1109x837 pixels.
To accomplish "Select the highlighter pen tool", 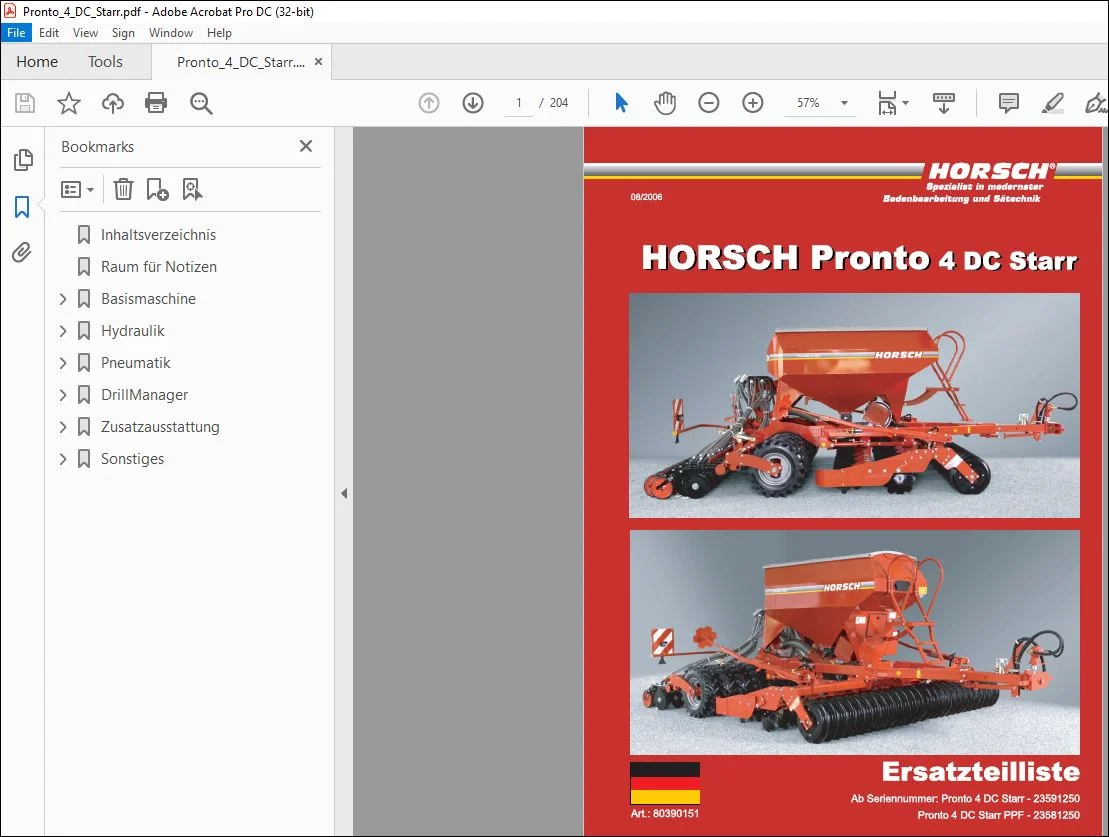I will [1052, 103].
